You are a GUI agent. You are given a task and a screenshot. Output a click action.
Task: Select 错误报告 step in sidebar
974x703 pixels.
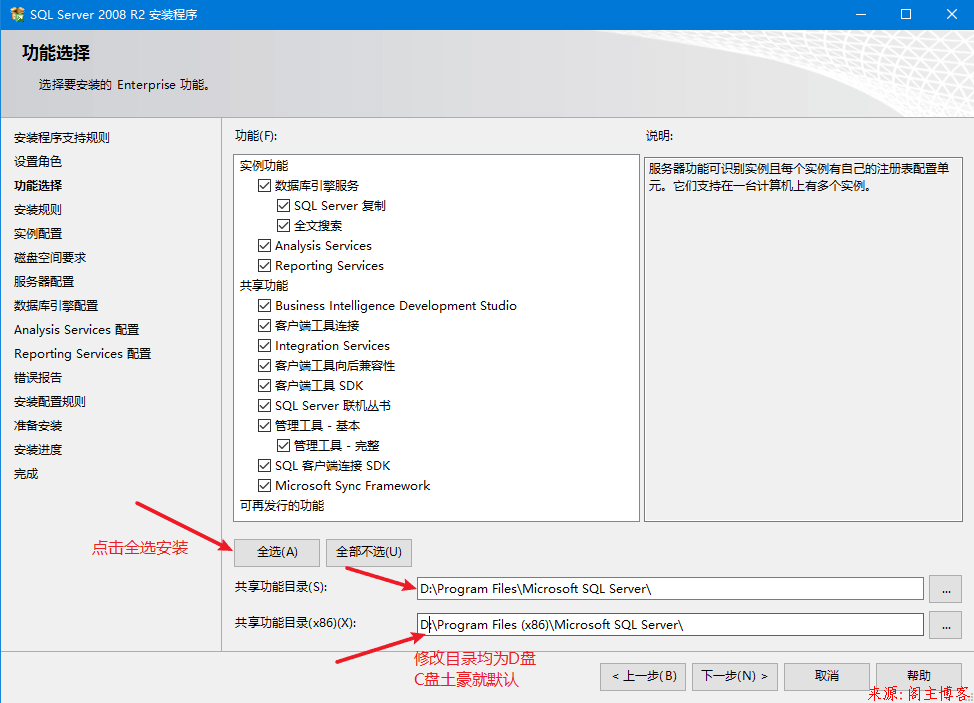point(37,378)
